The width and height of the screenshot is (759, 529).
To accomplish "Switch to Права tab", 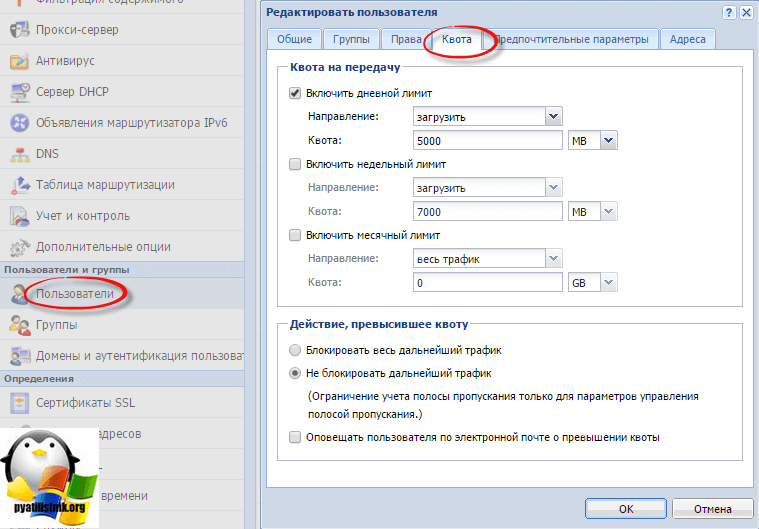I will [406, 39].
